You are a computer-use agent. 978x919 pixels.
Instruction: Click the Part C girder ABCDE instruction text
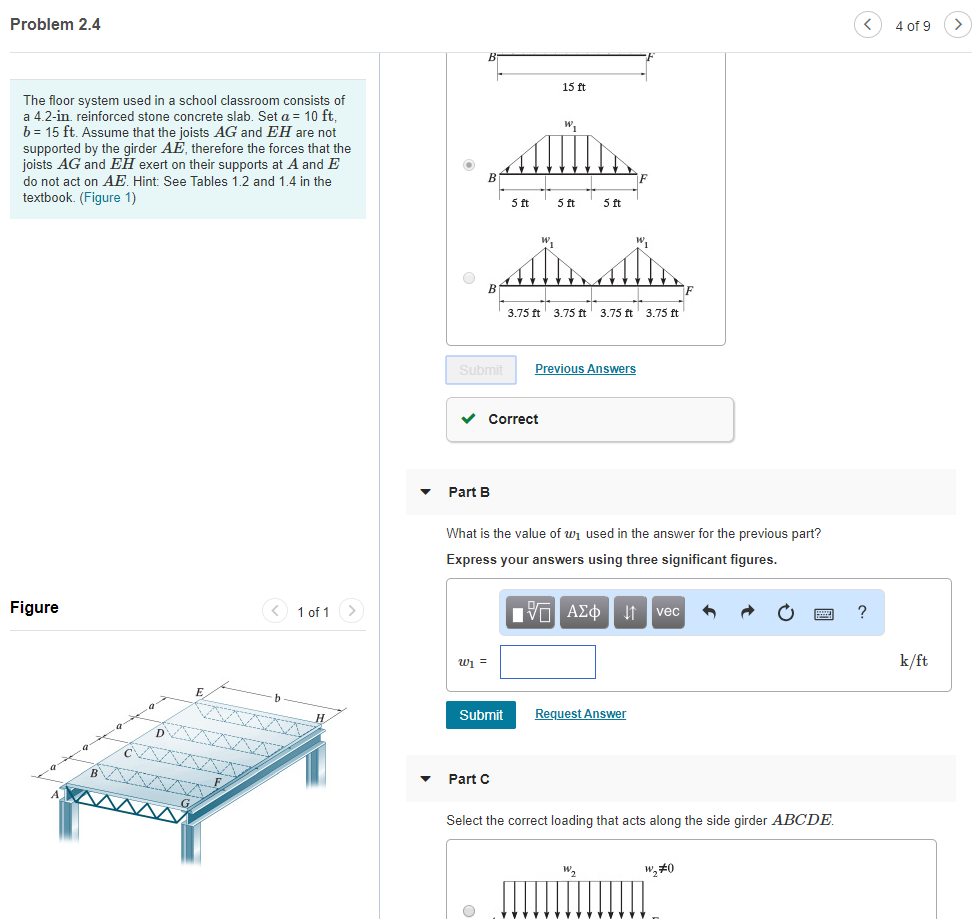tap(640, 820)
